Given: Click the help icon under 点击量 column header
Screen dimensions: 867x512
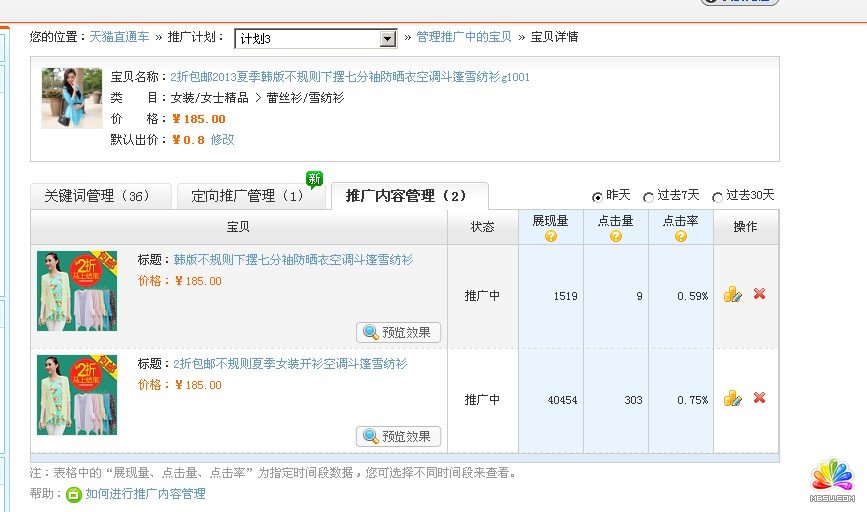Looking at the screenshot, I should [615, 237].
